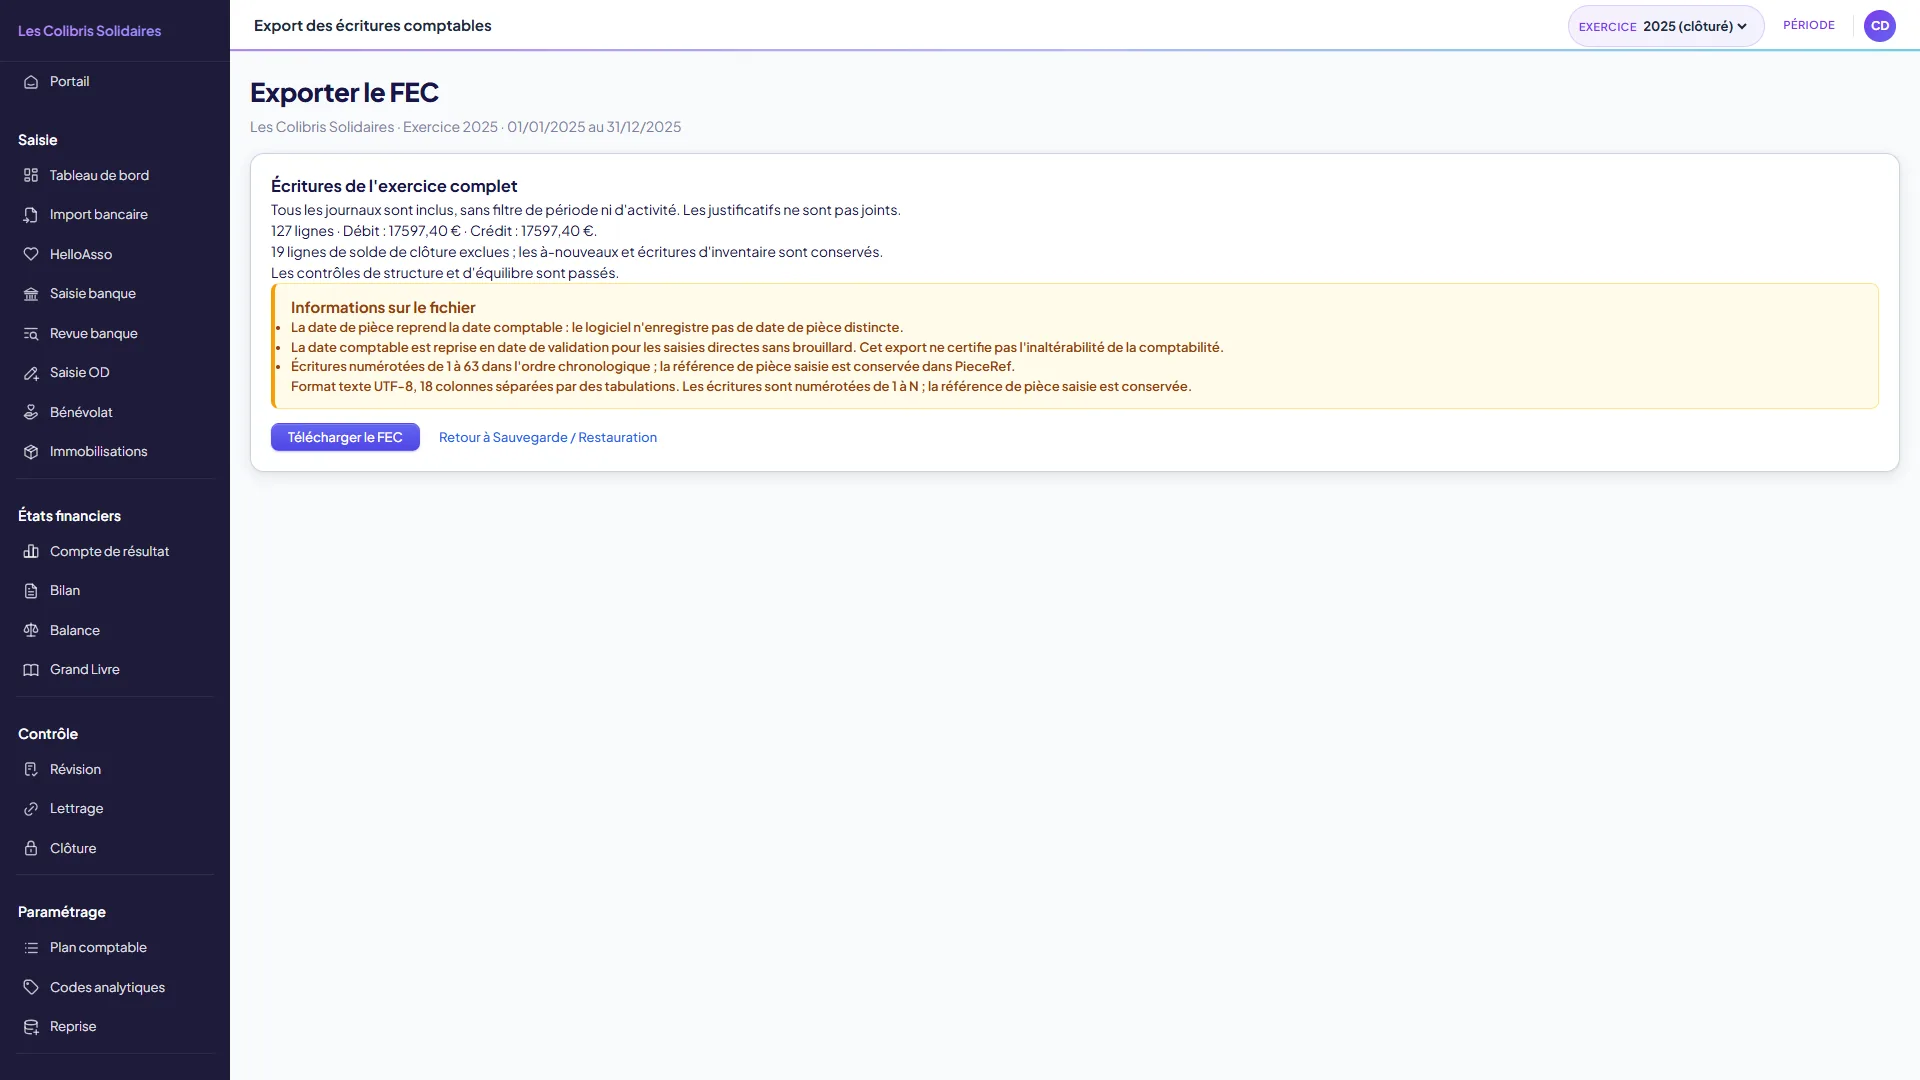This screenshot has height=1080, width=1920.
Task: Click the Balance scales icon
Action: (x=31, y=631)
